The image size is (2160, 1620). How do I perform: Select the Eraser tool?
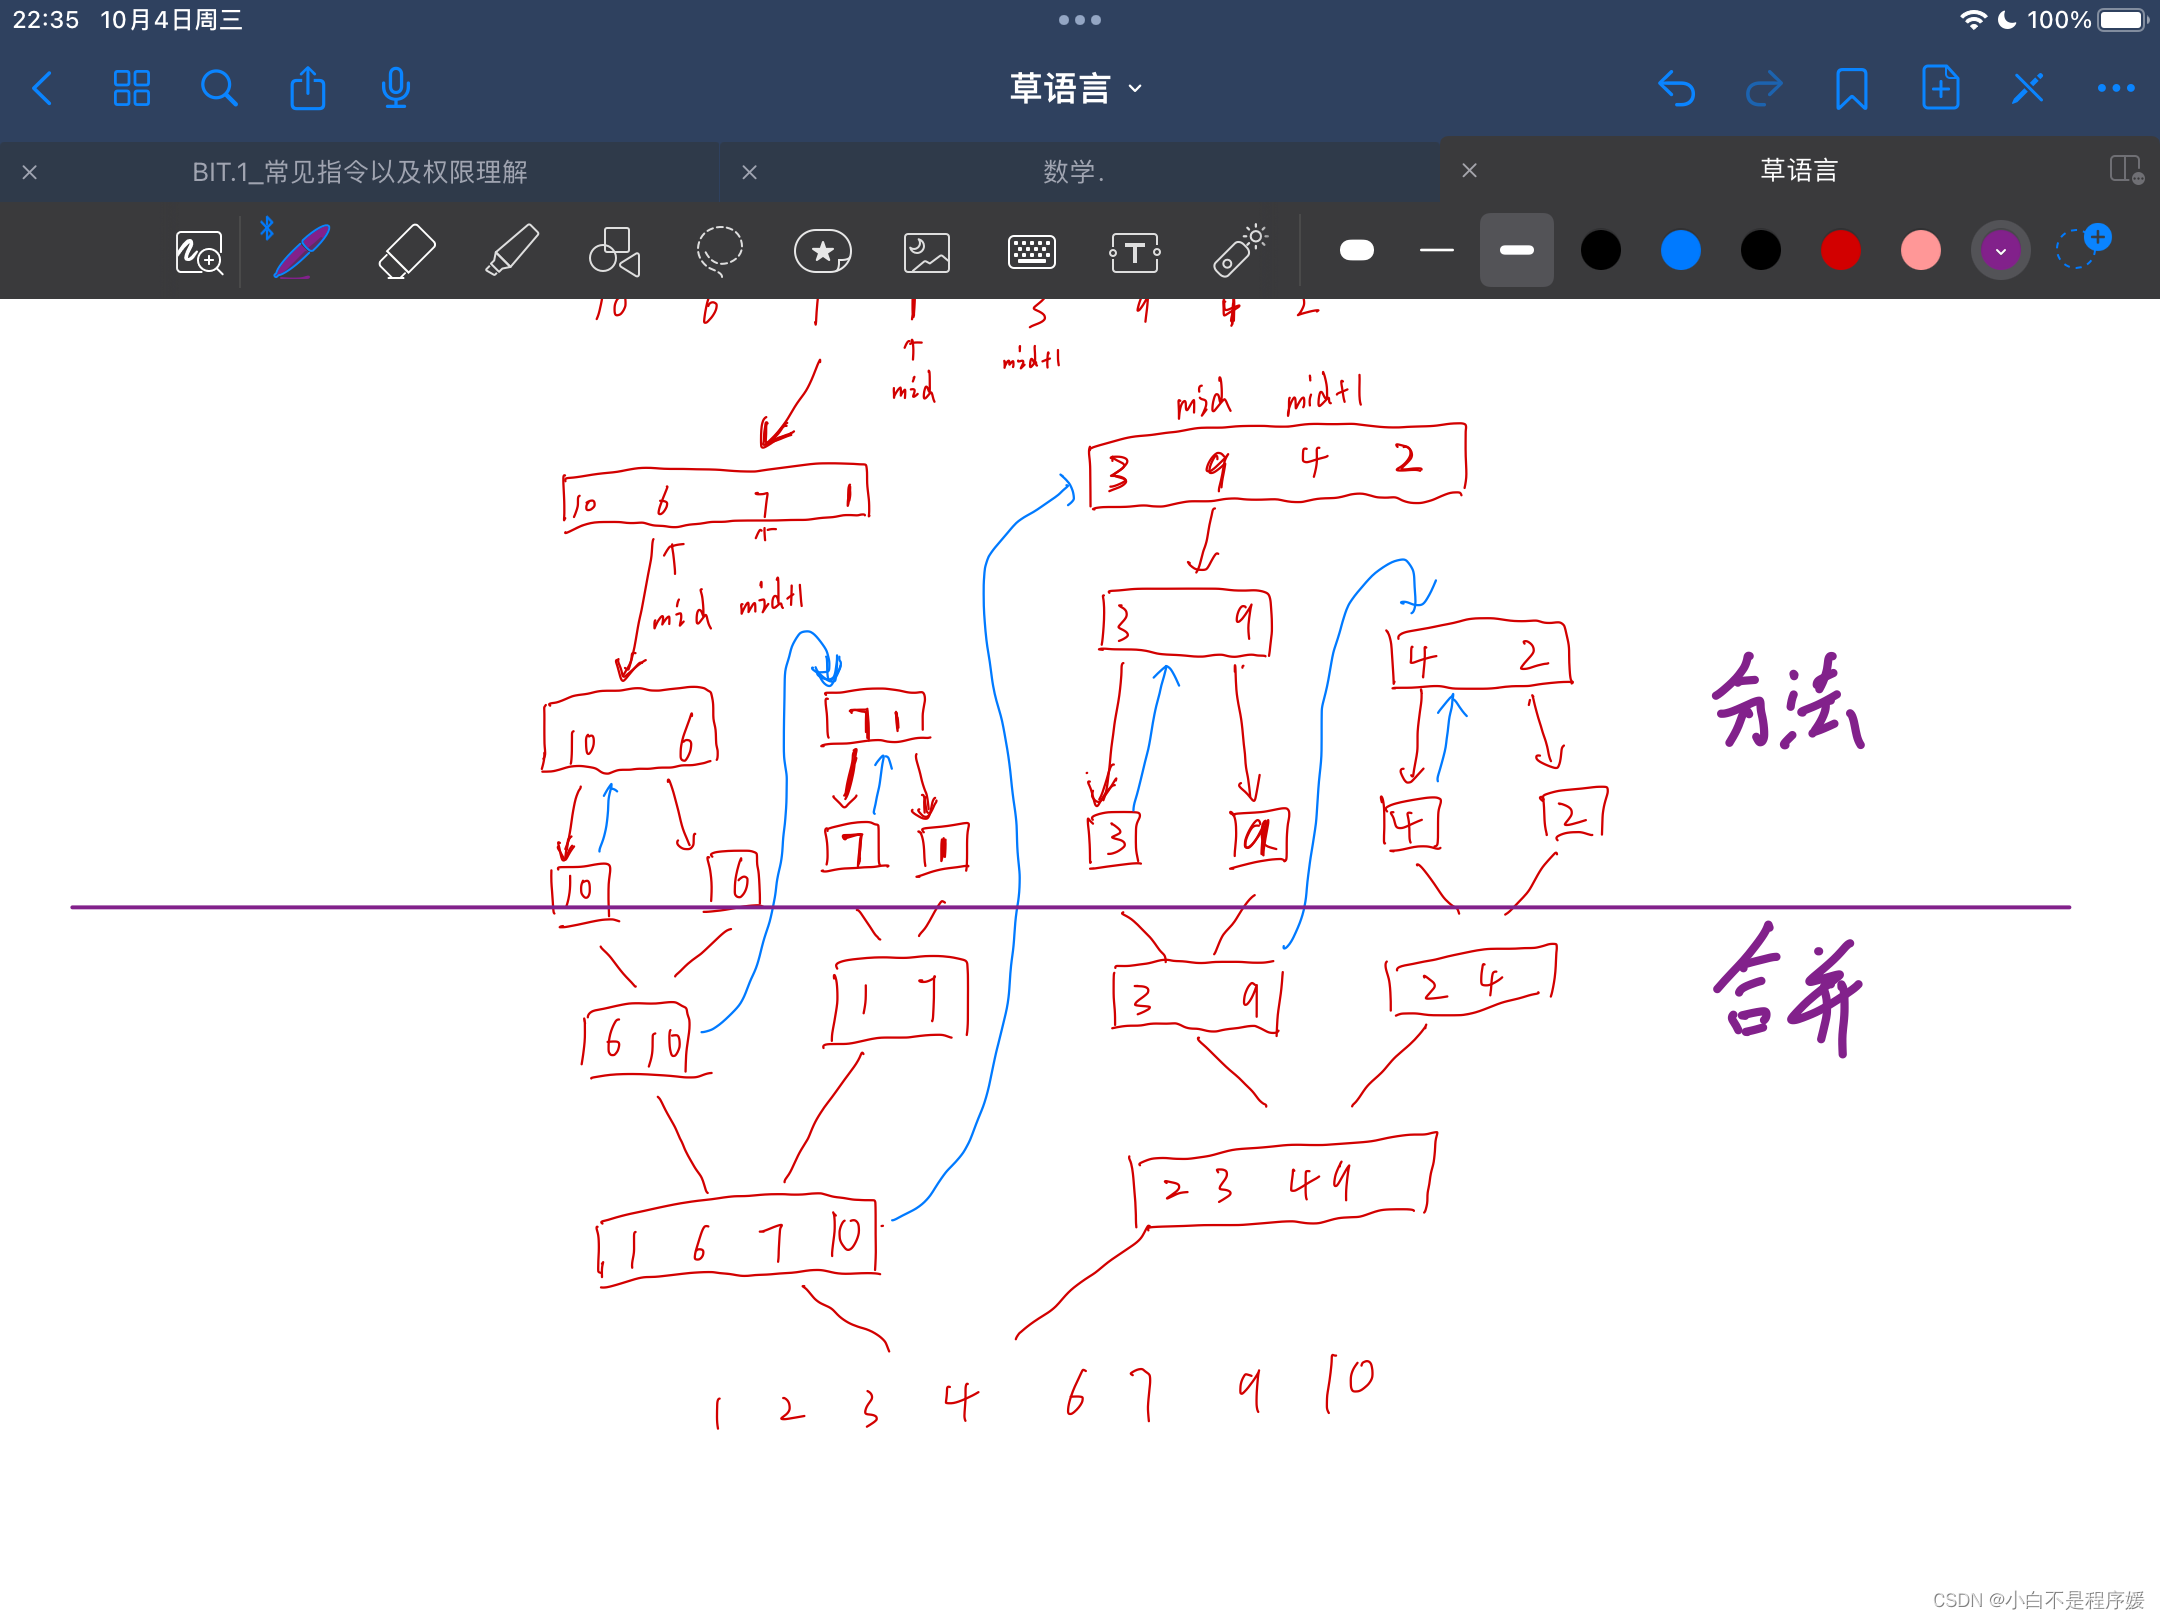[x=407, y=251]
